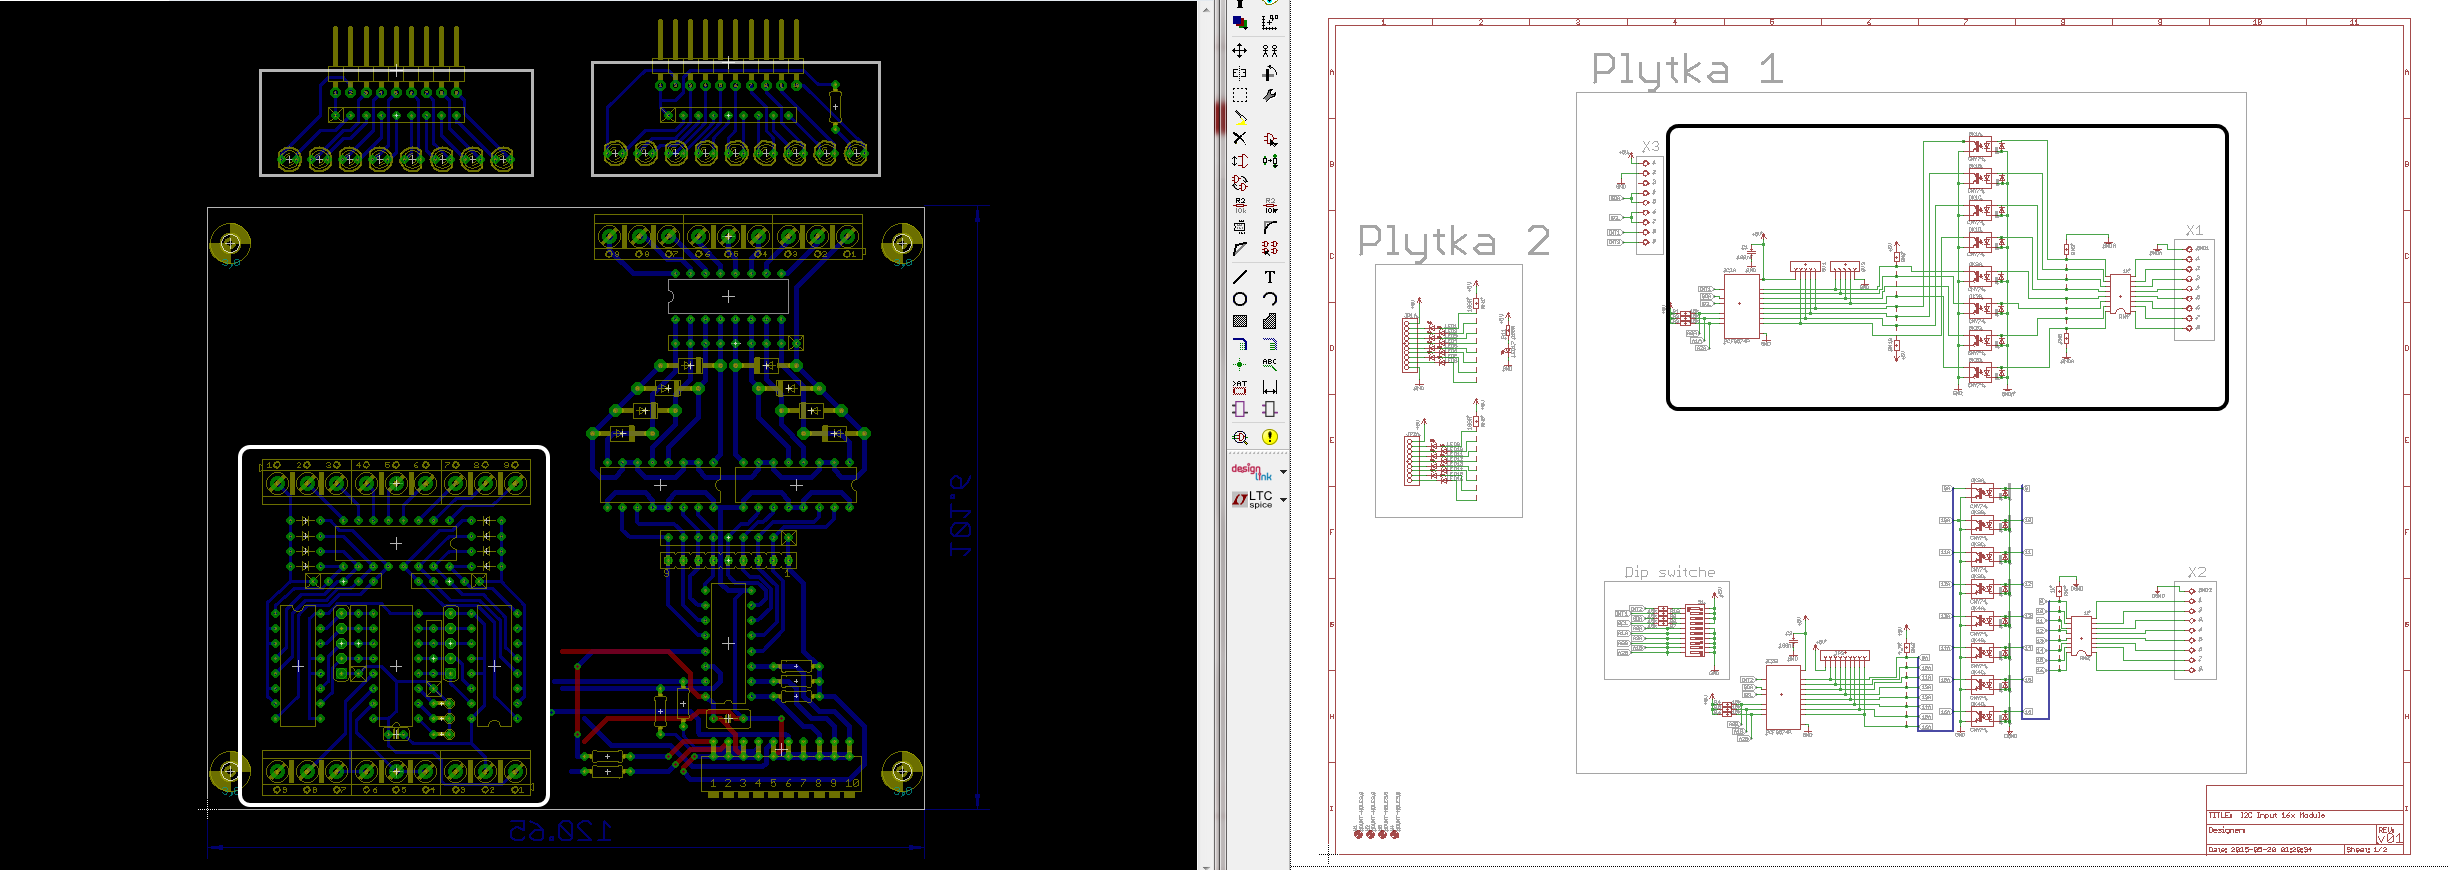Select the Dimension tool
Image resolution: width=2448 pixels, height=870 pixels.
(x=1270, y=387)
